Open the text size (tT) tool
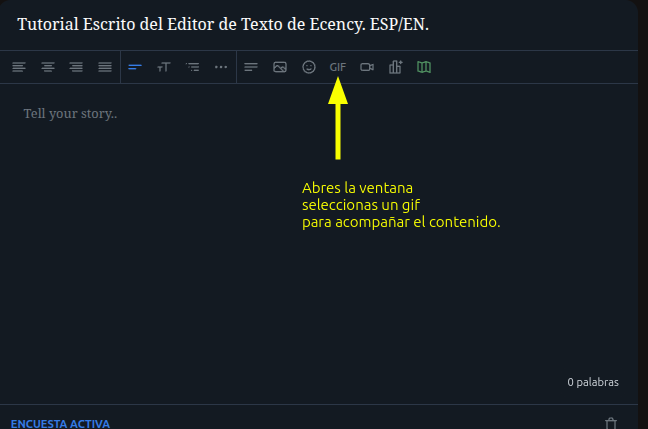The width and height of the screenshot is (648, 429). click(x=164, y=67)
